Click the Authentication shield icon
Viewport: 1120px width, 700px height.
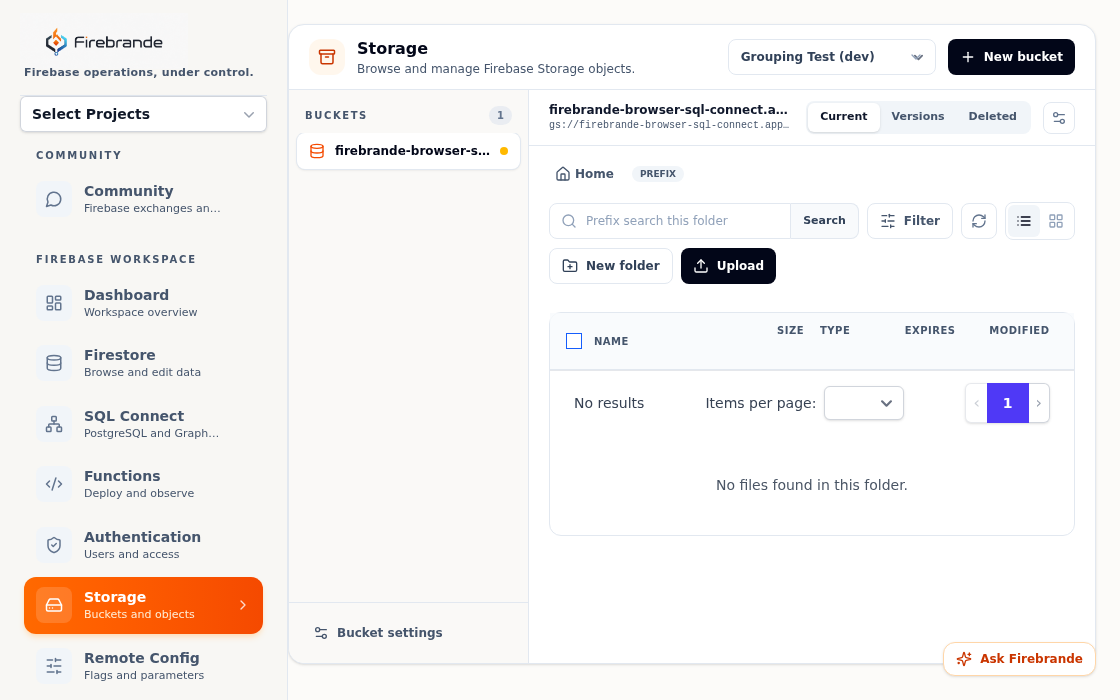click(54, 545)
